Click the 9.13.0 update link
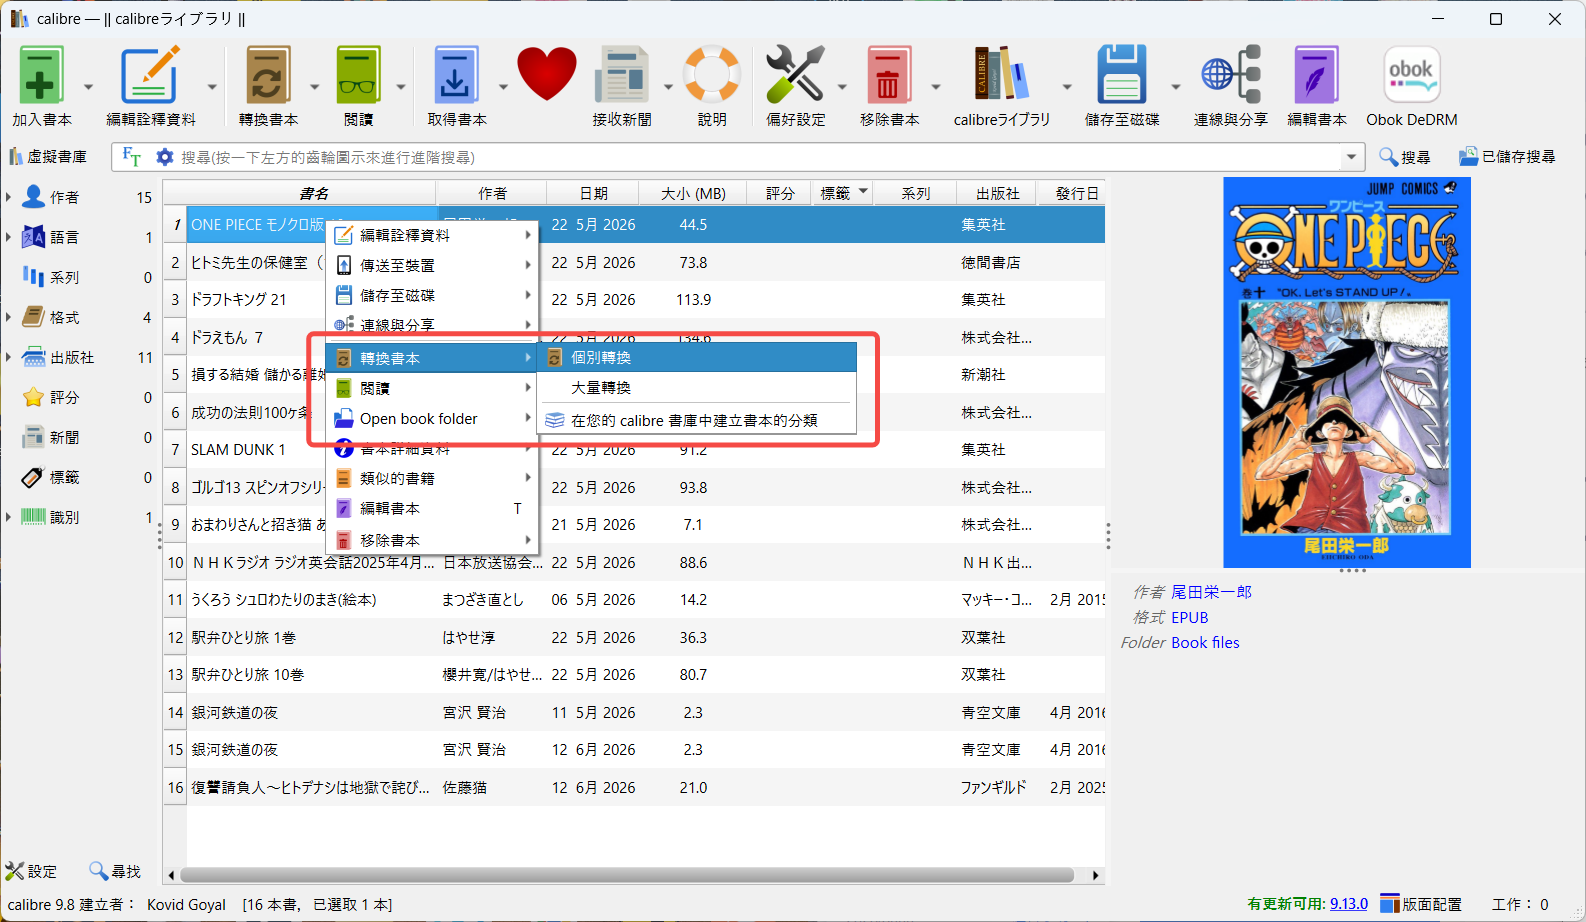Viewport: 1586px width, 922px height. click(x=1349, y=904)
